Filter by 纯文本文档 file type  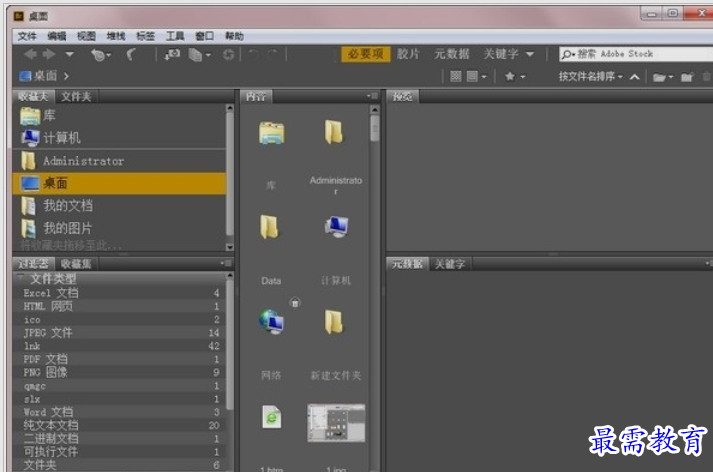[x=120, y=425]
